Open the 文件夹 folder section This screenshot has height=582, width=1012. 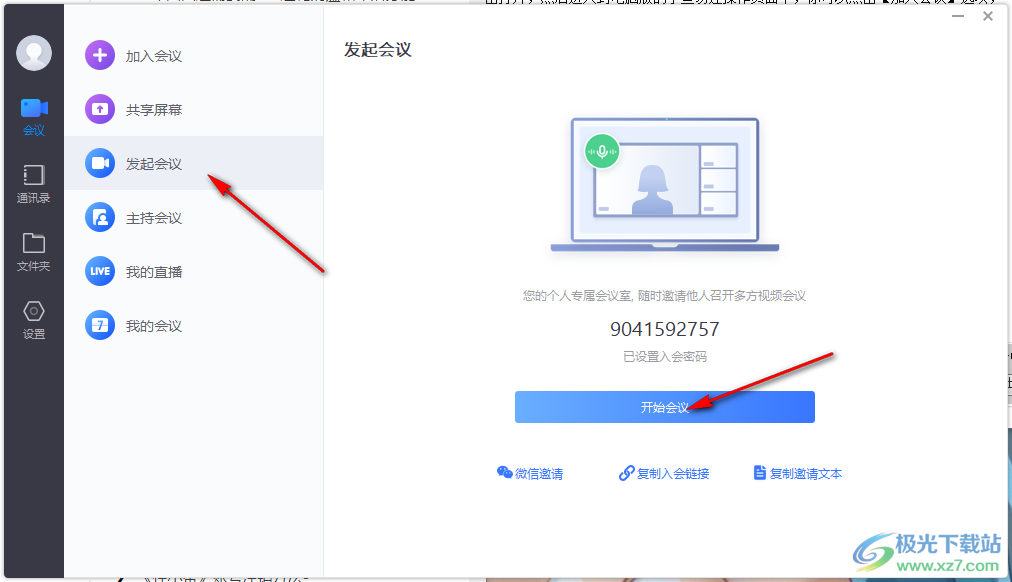(x=34, y=252)
